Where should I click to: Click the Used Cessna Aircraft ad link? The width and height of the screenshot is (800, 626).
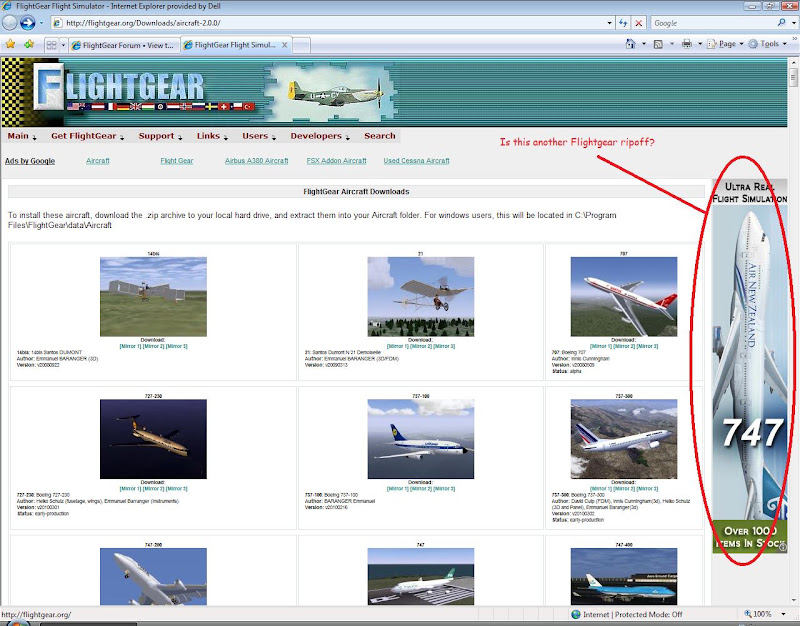[x=416, y=161]
